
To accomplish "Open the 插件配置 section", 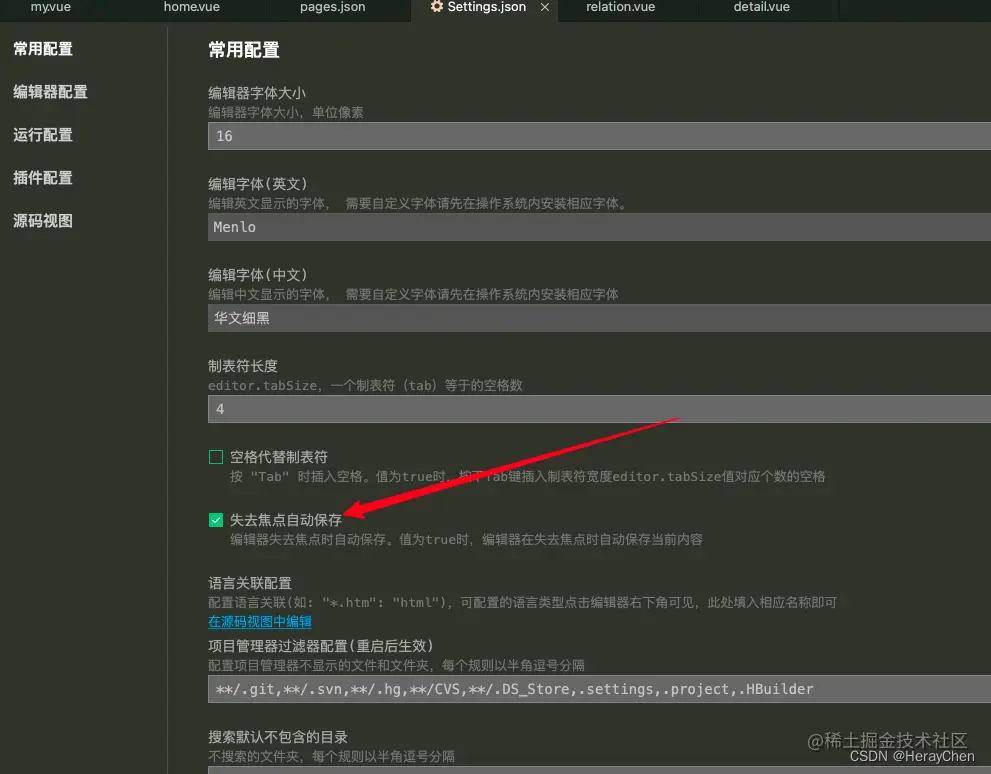I will 42,177.
